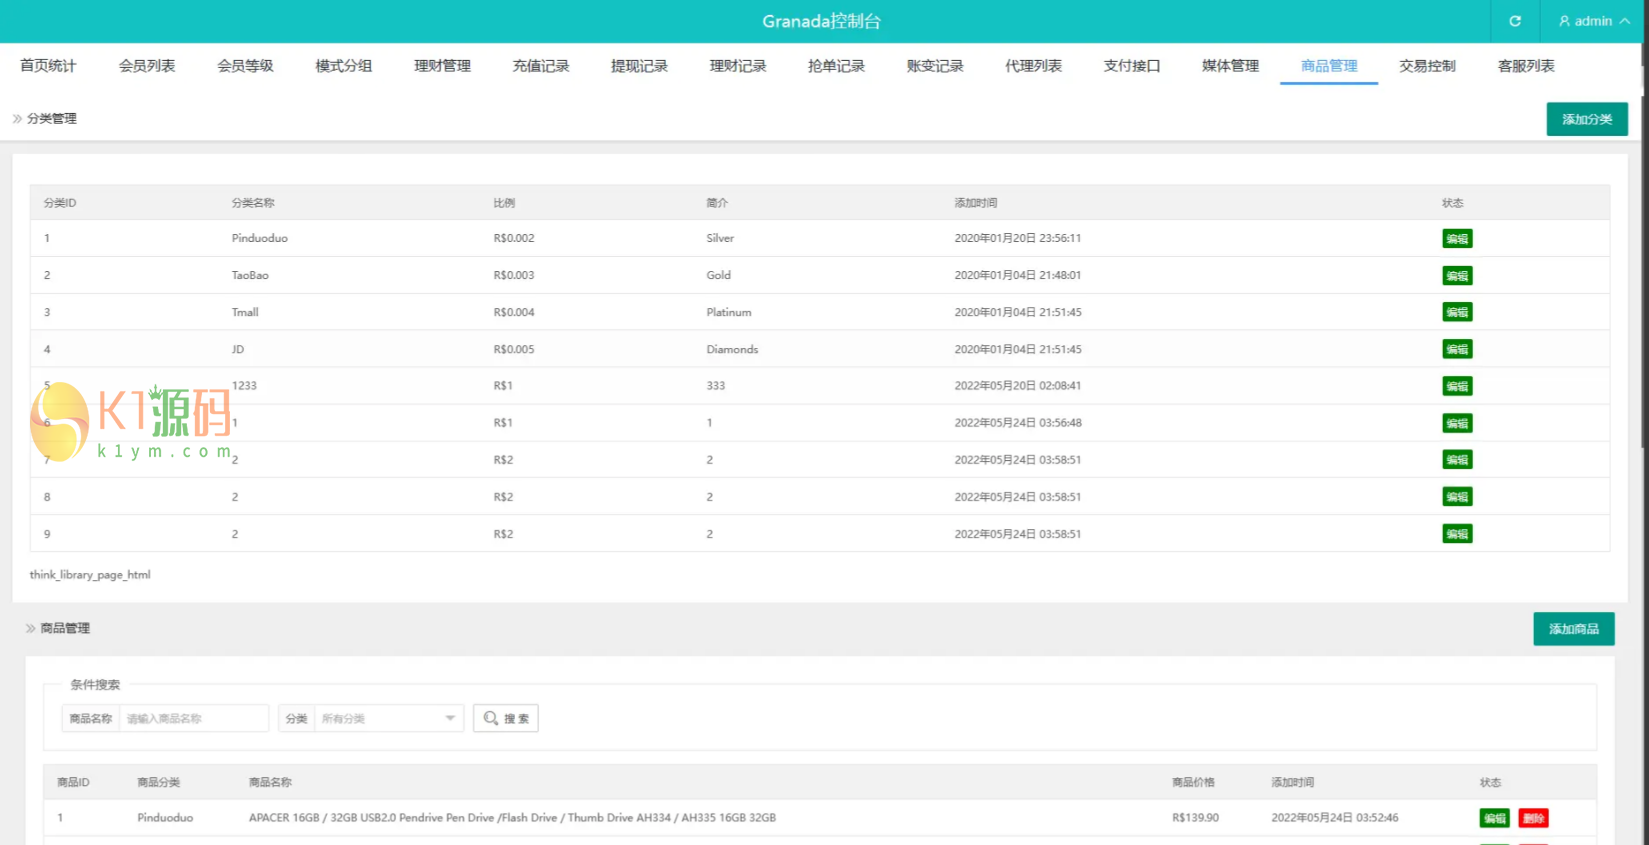1649x845 pixels.
Task: Edit the Pinduoduo category row
Action: pyautogui.click(x=1457, y=239)
